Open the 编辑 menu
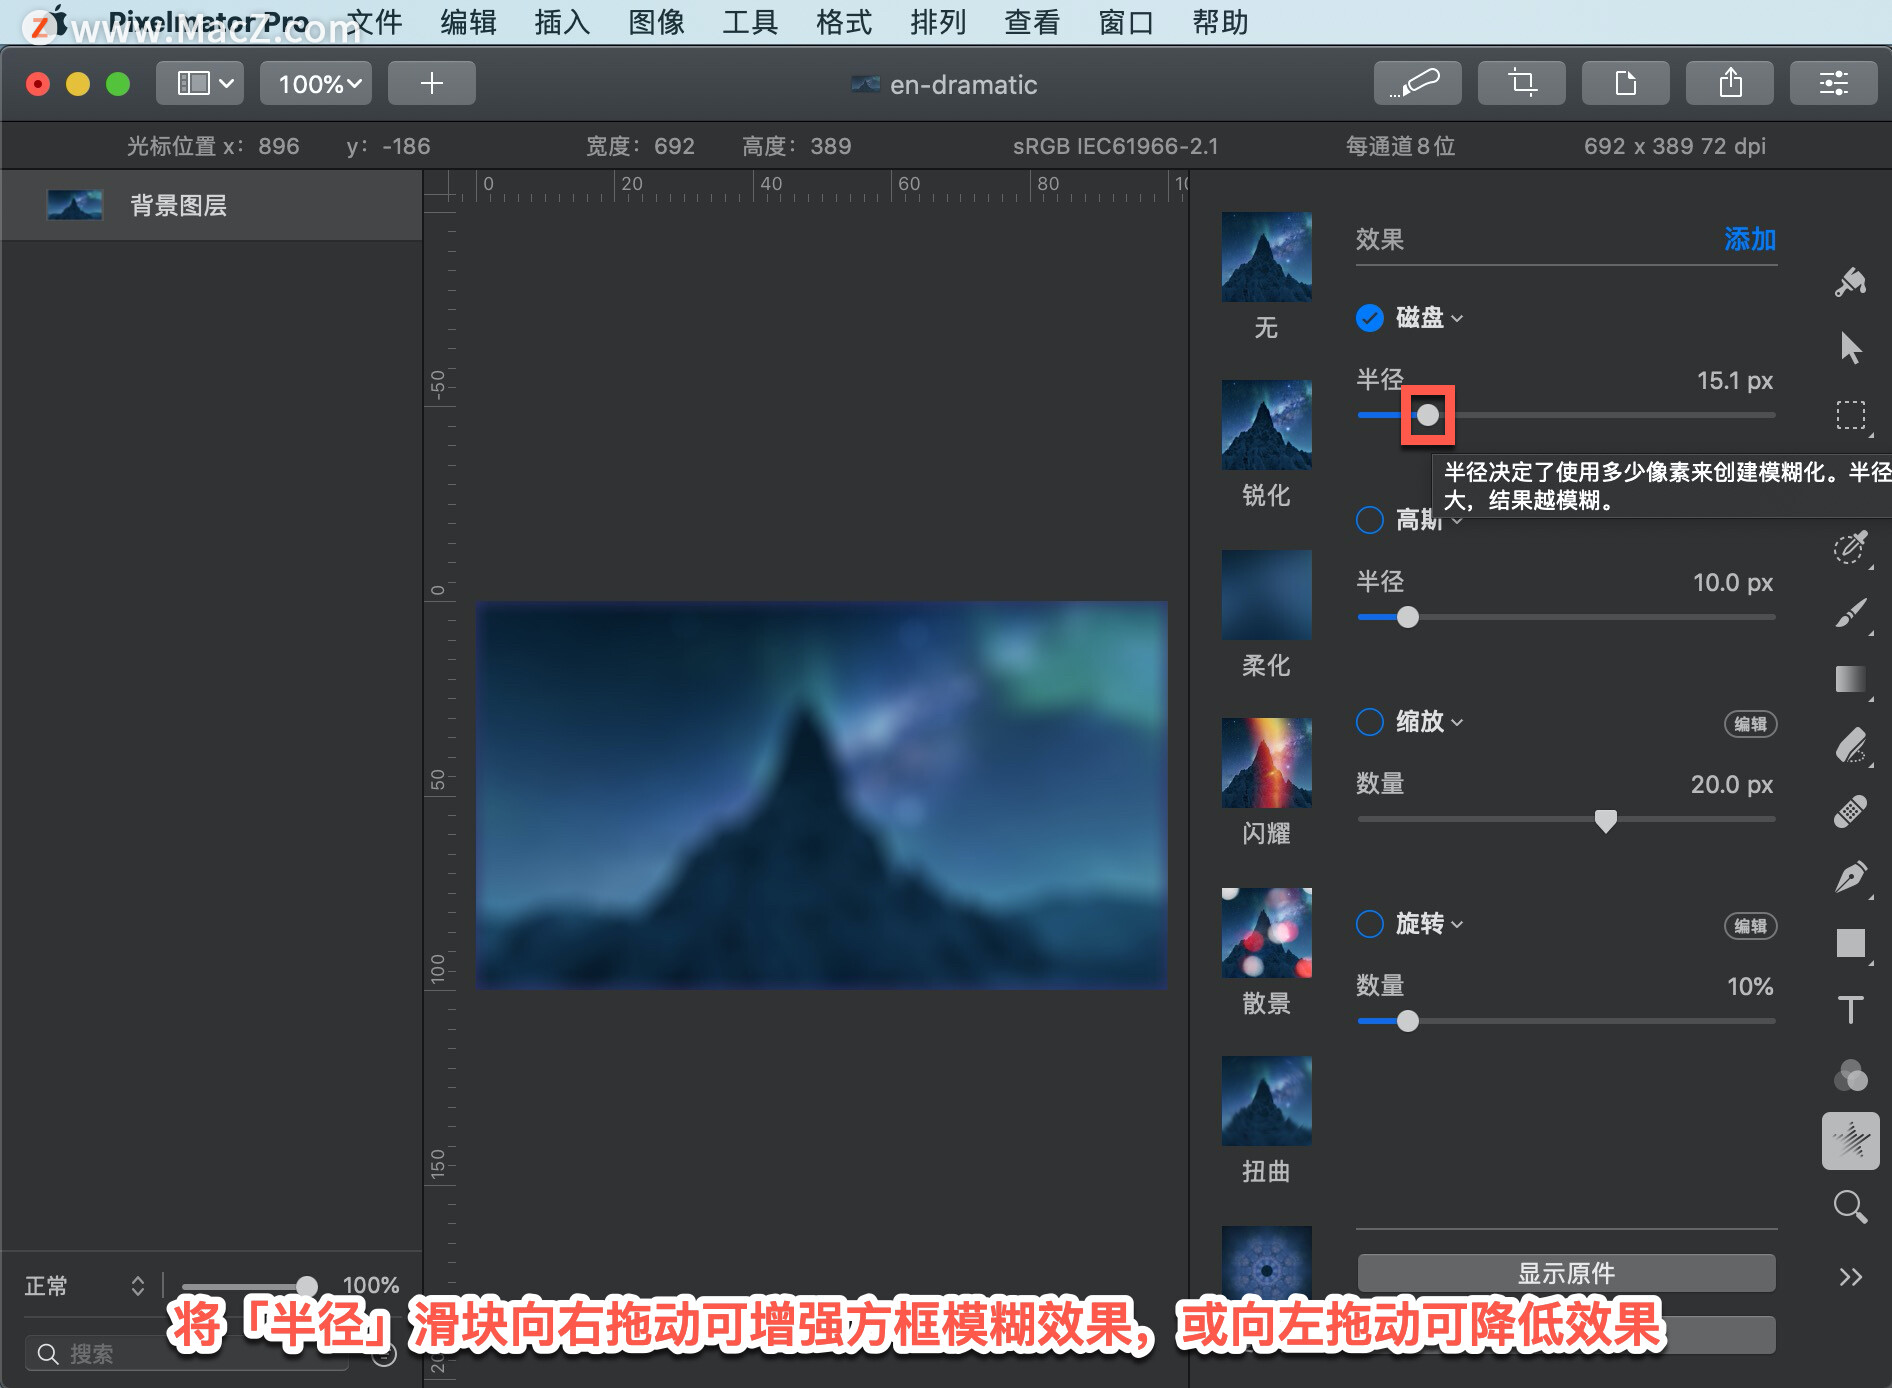The image size is (1892, 1388). click(x=468, y=21)
